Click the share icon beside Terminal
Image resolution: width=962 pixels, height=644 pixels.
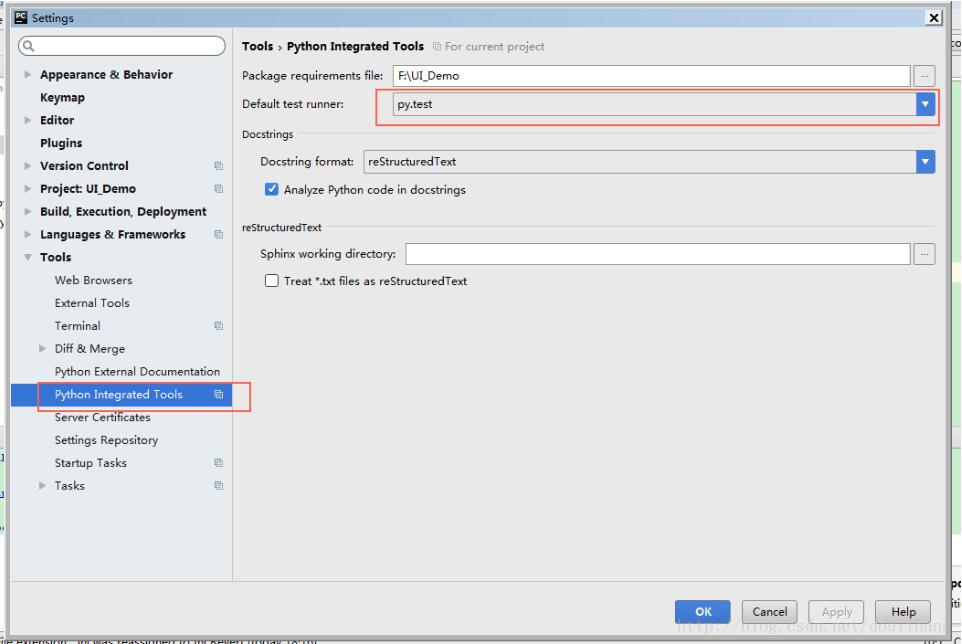(218, 325)
